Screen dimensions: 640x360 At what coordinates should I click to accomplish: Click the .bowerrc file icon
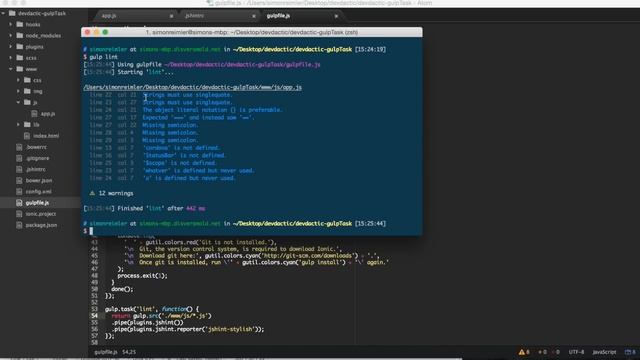pyautogui.click(x=19, y=147)
